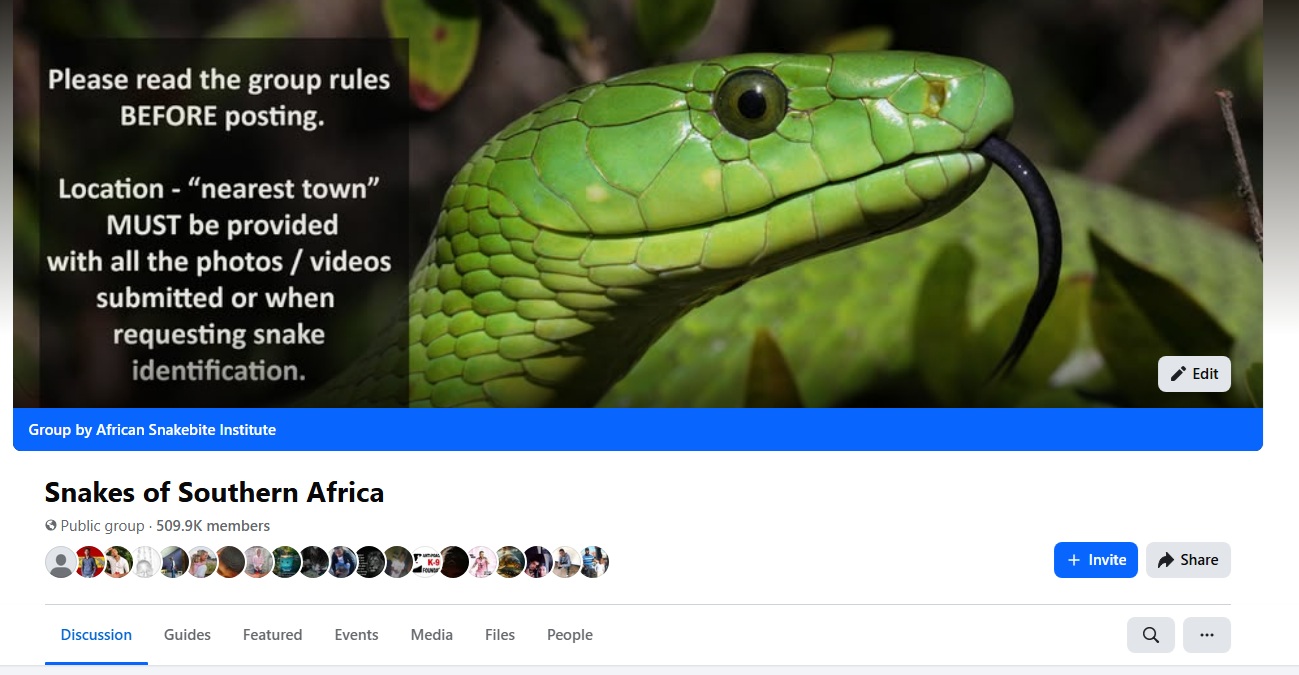Select the Featured tab
This screenshot has height=675, width=1299.
click(x=272, y=635)
